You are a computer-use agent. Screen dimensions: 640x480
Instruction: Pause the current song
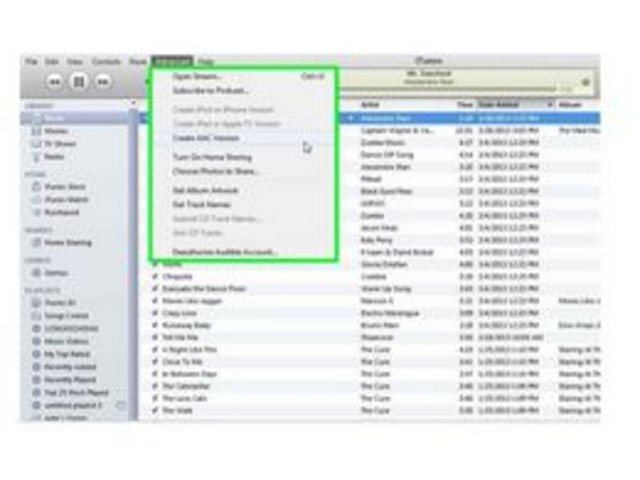tap(79, 82)
